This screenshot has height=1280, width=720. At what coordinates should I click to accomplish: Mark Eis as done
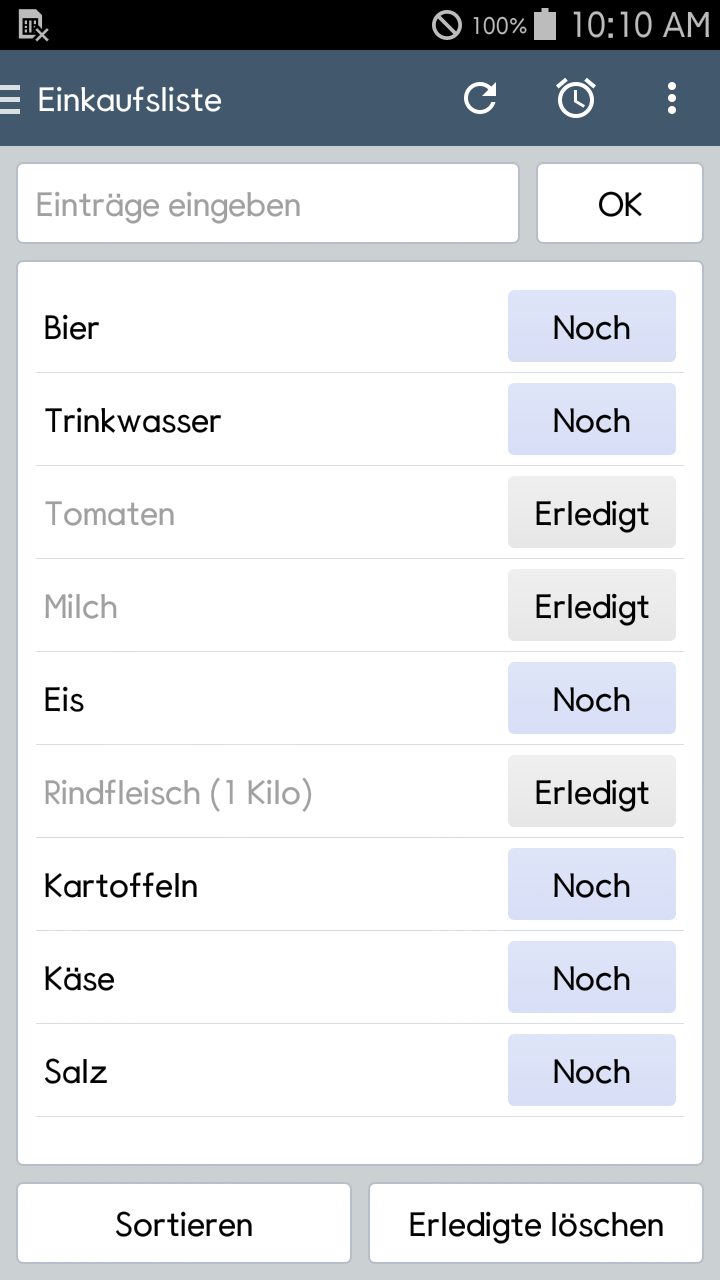[591, 699]
